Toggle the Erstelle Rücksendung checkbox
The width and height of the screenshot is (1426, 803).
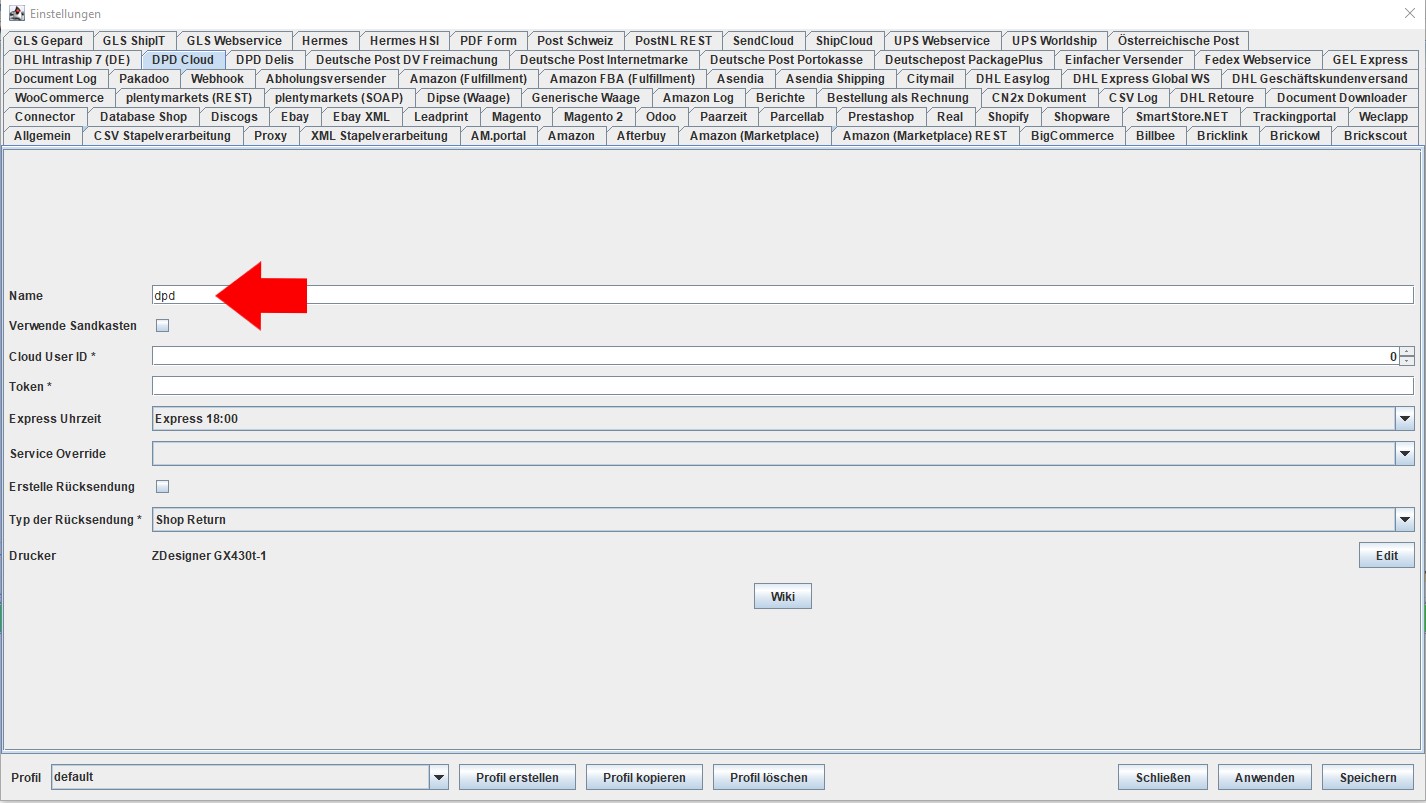162,486
